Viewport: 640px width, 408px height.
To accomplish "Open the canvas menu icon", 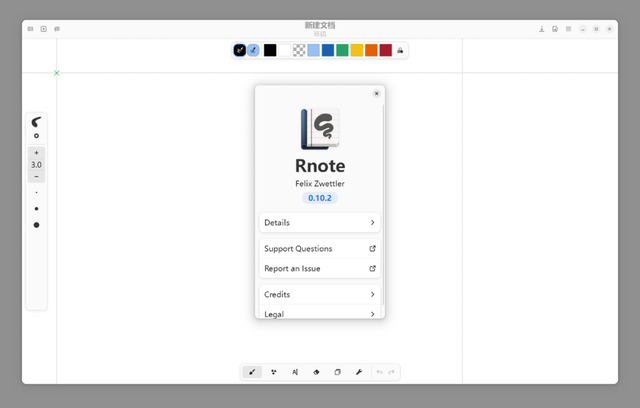I will pyautogui.click(x=555, y=29).
